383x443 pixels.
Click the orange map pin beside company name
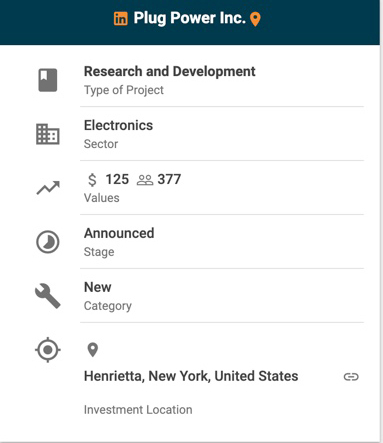point(255,19)
